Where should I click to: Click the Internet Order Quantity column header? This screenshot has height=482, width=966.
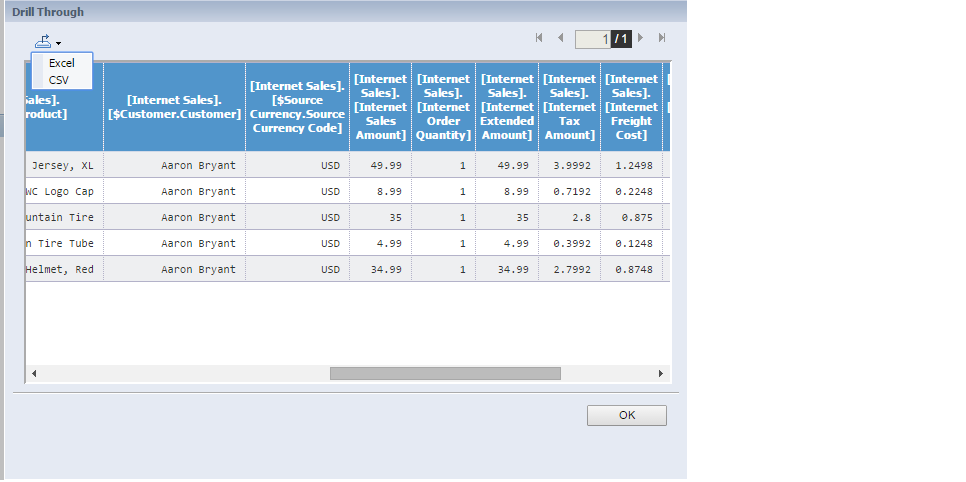tap(443, 107)
